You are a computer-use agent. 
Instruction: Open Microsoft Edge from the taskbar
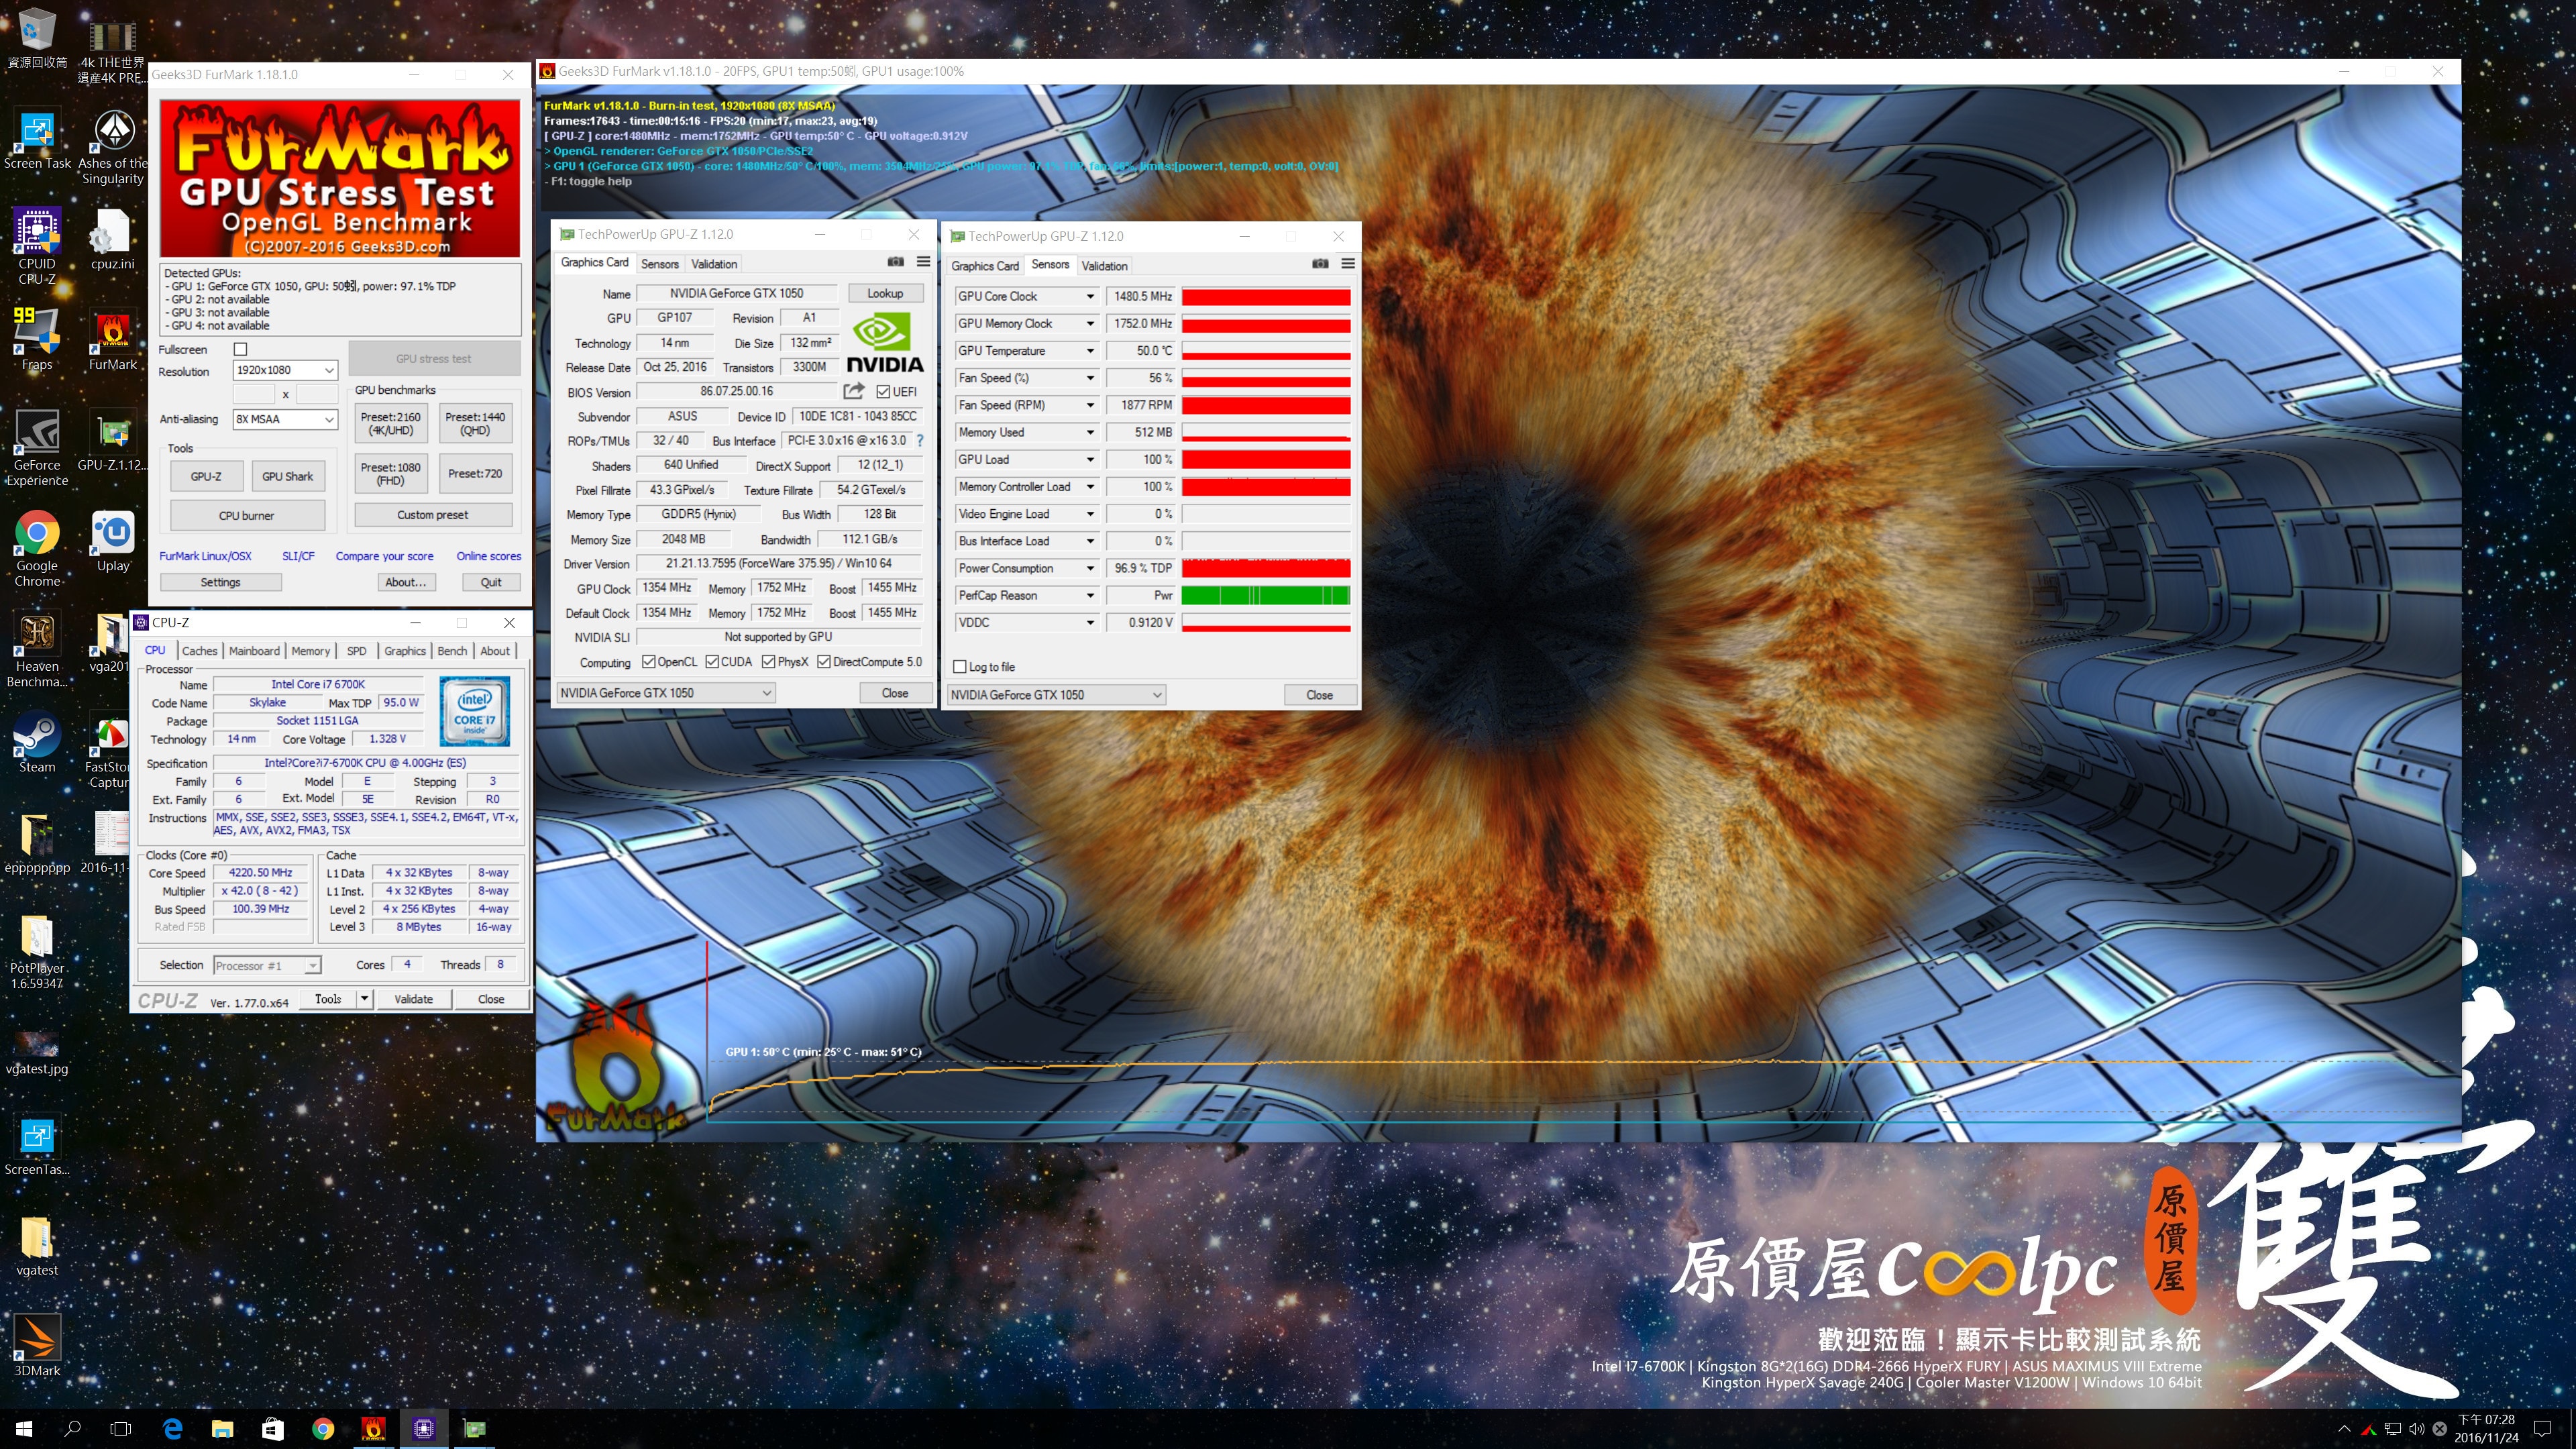[172, 1428]
